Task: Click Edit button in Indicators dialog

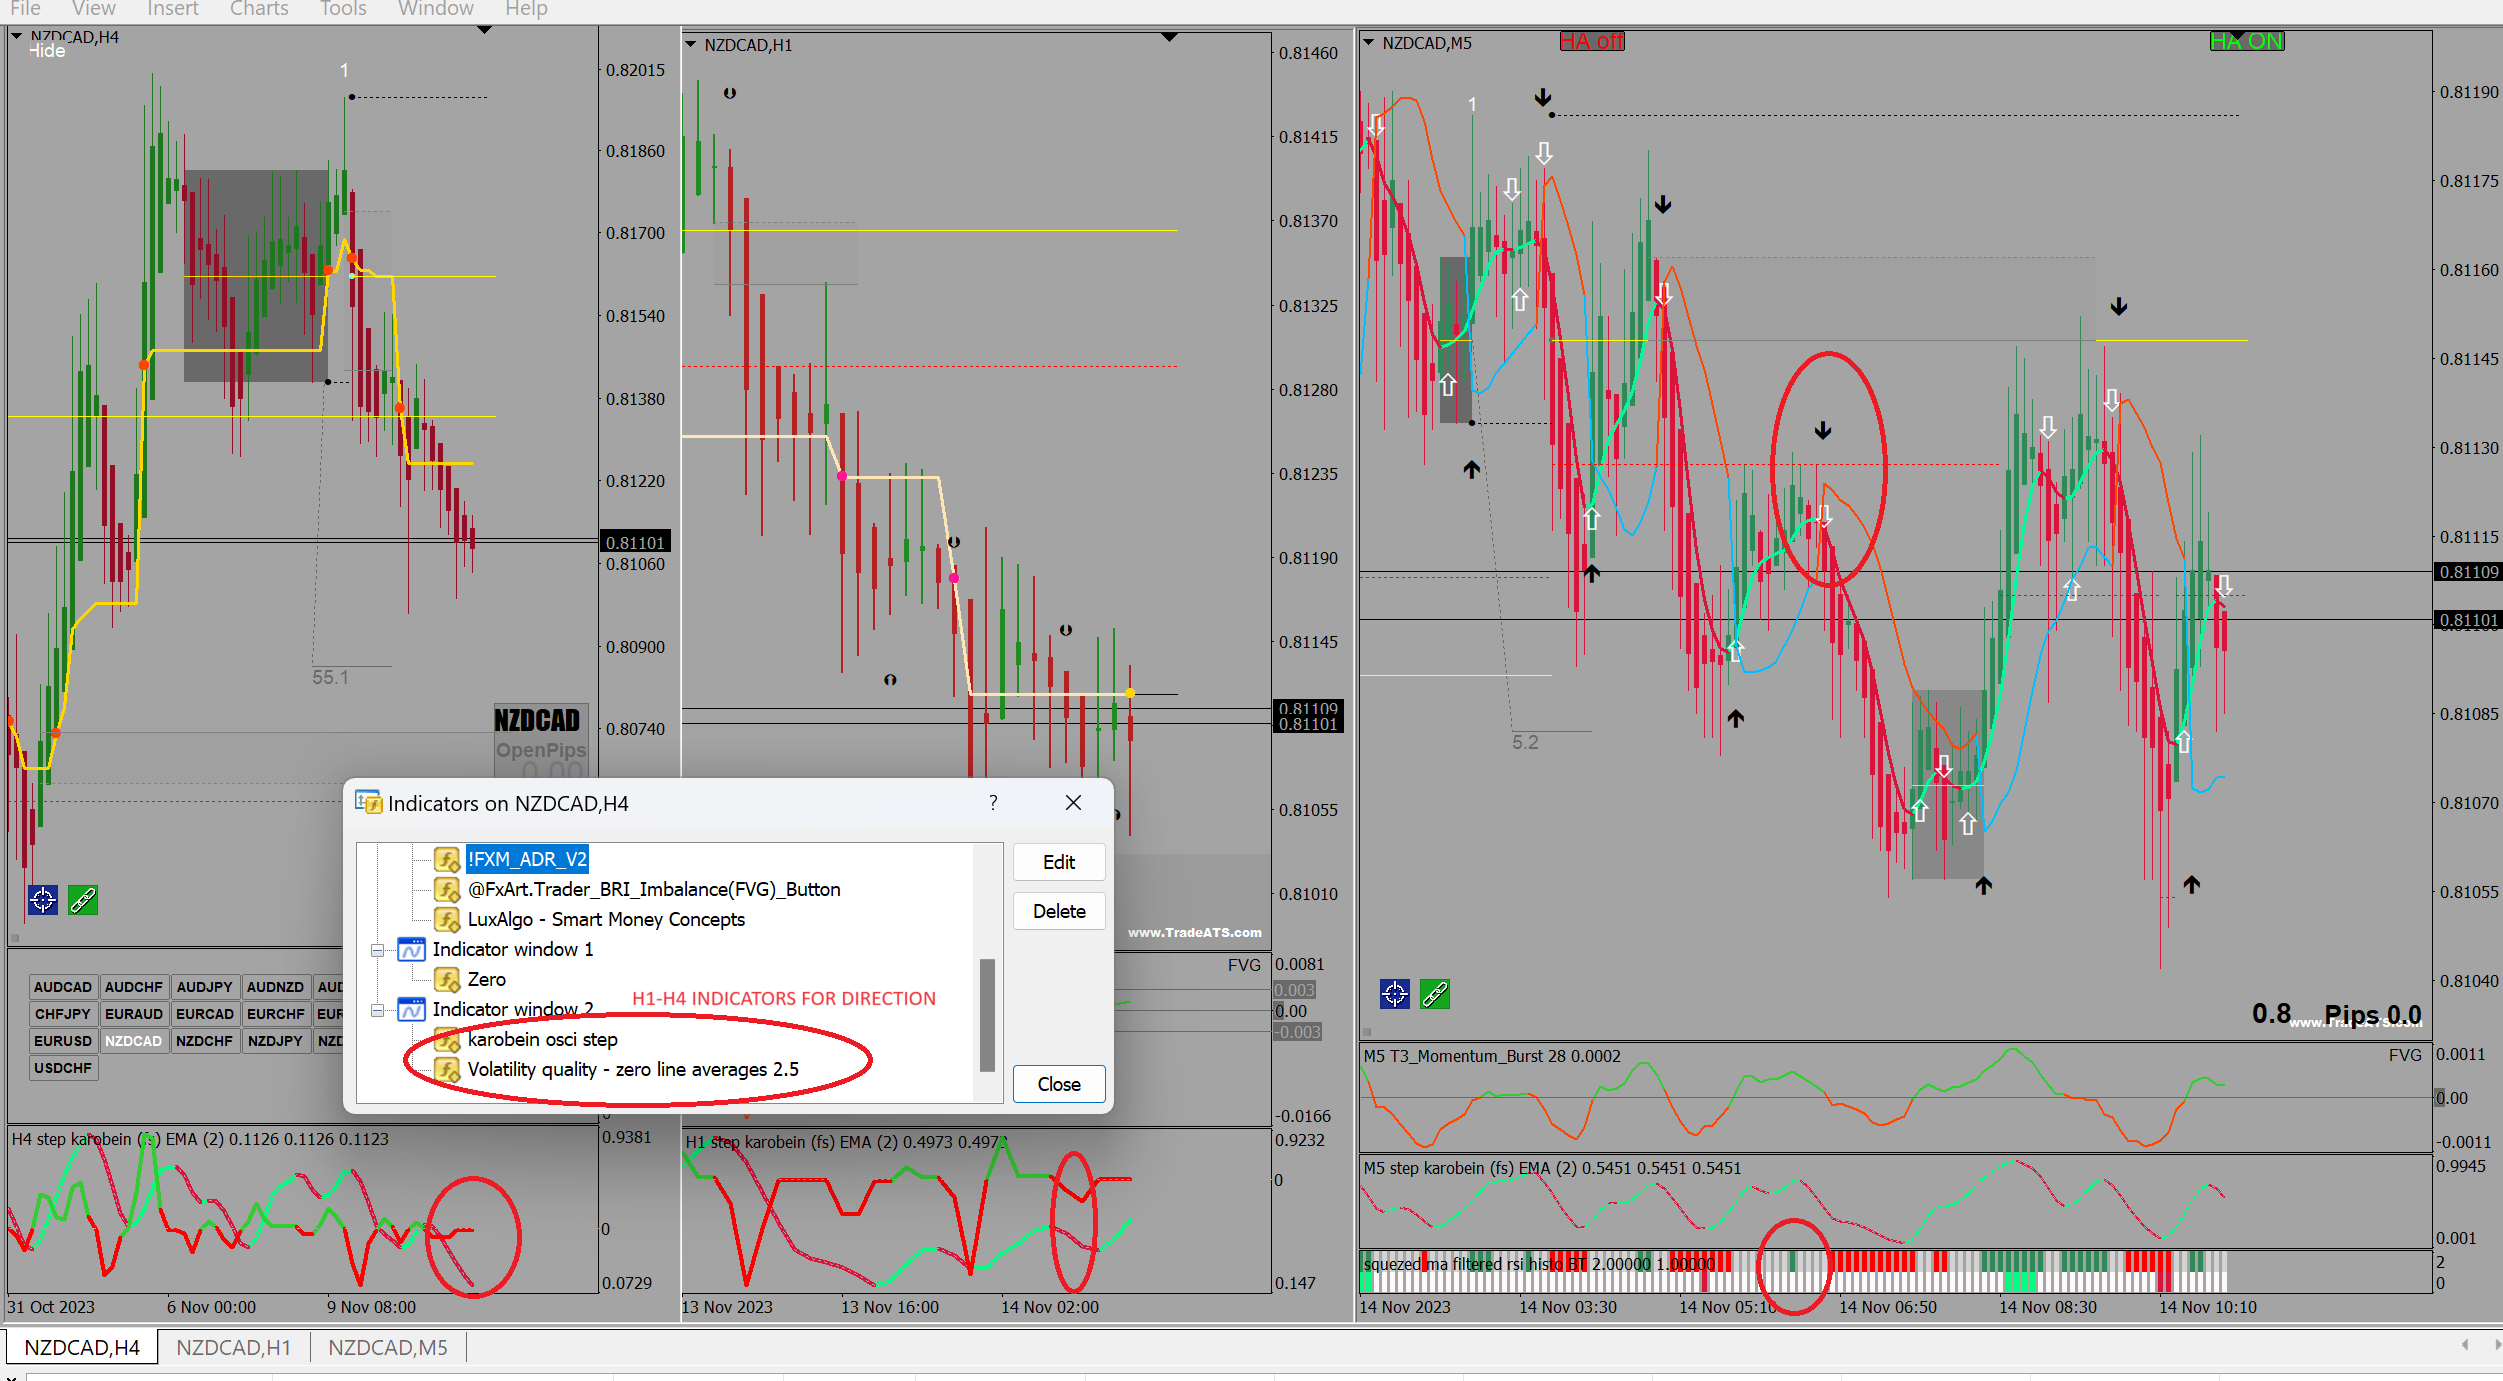Action: pyautogui.click(x=1058, y=862)
